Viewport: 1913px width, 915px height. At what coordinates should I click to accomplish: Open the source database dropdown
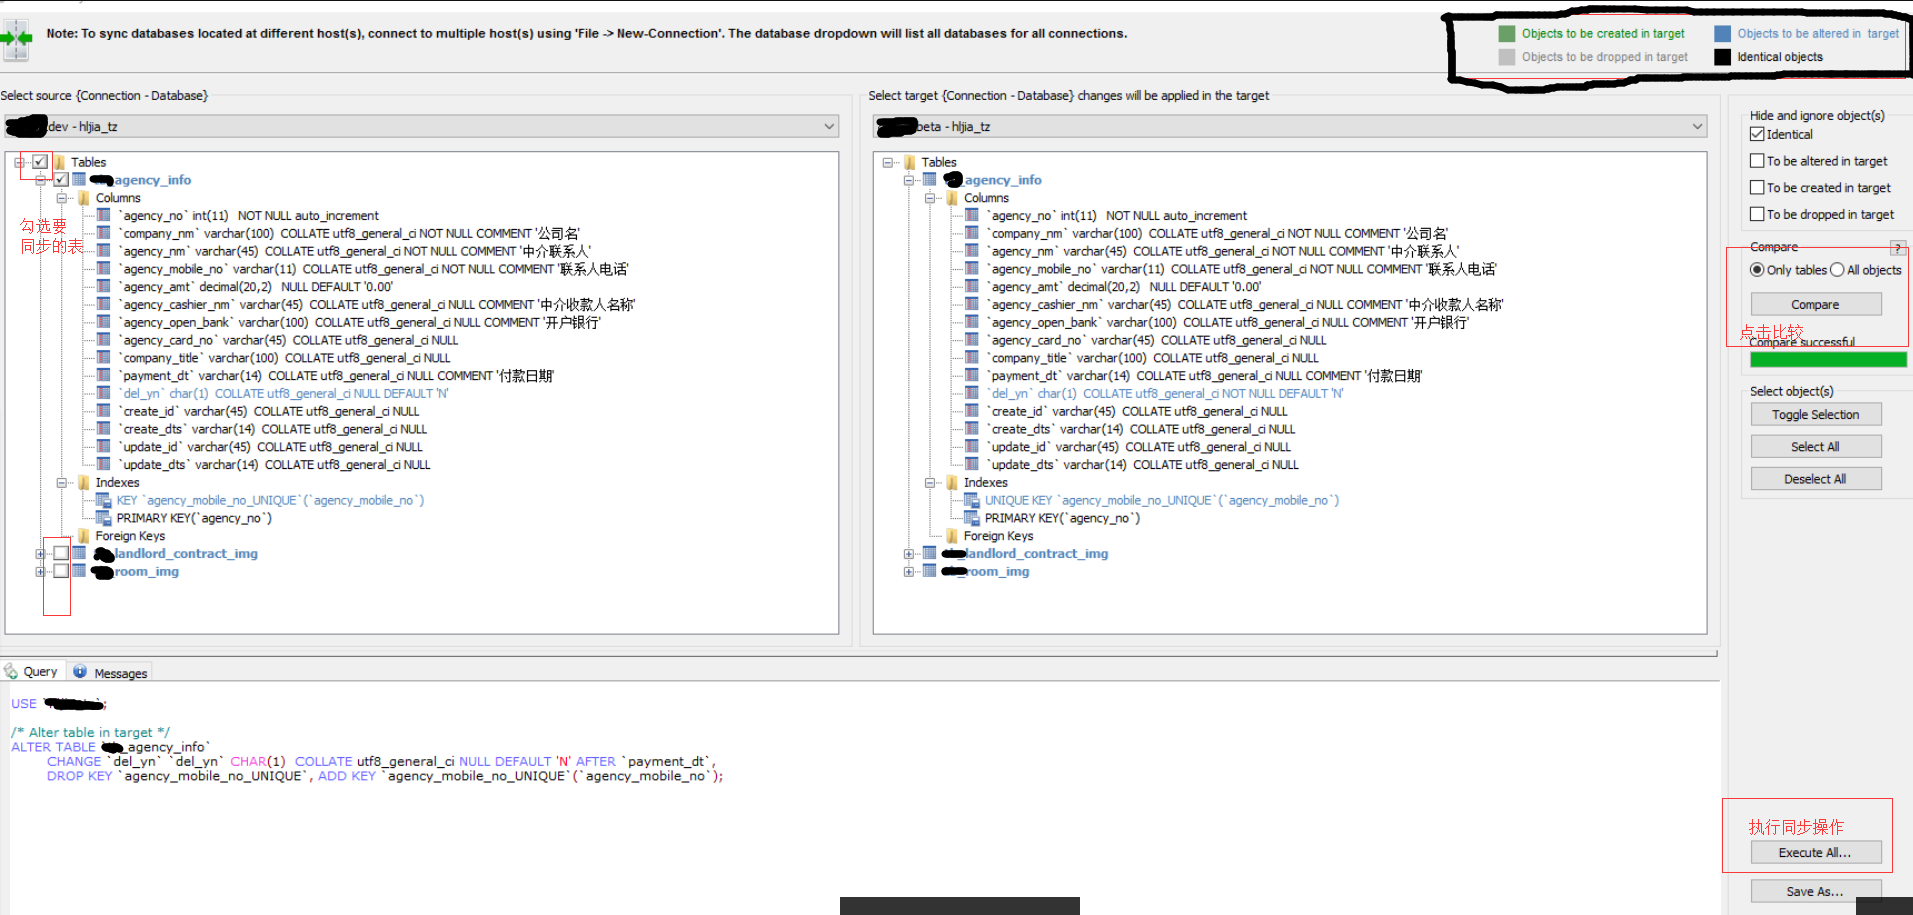pos(829,127)
